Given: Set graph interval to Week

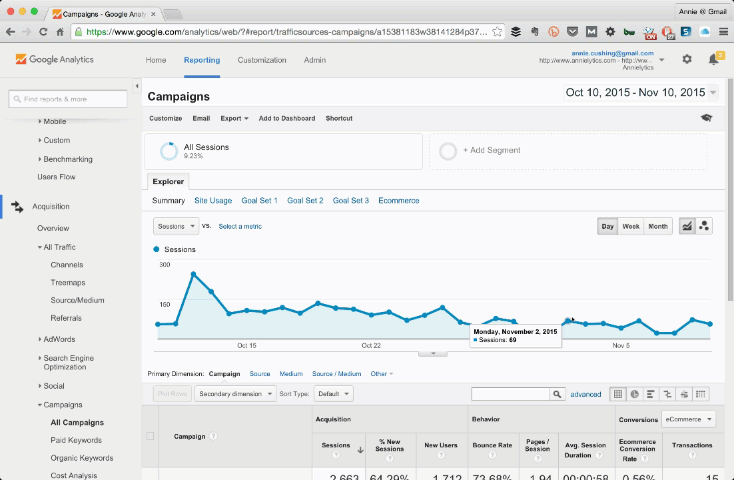Looking at the screenshot, I should (x=631, y=226).
